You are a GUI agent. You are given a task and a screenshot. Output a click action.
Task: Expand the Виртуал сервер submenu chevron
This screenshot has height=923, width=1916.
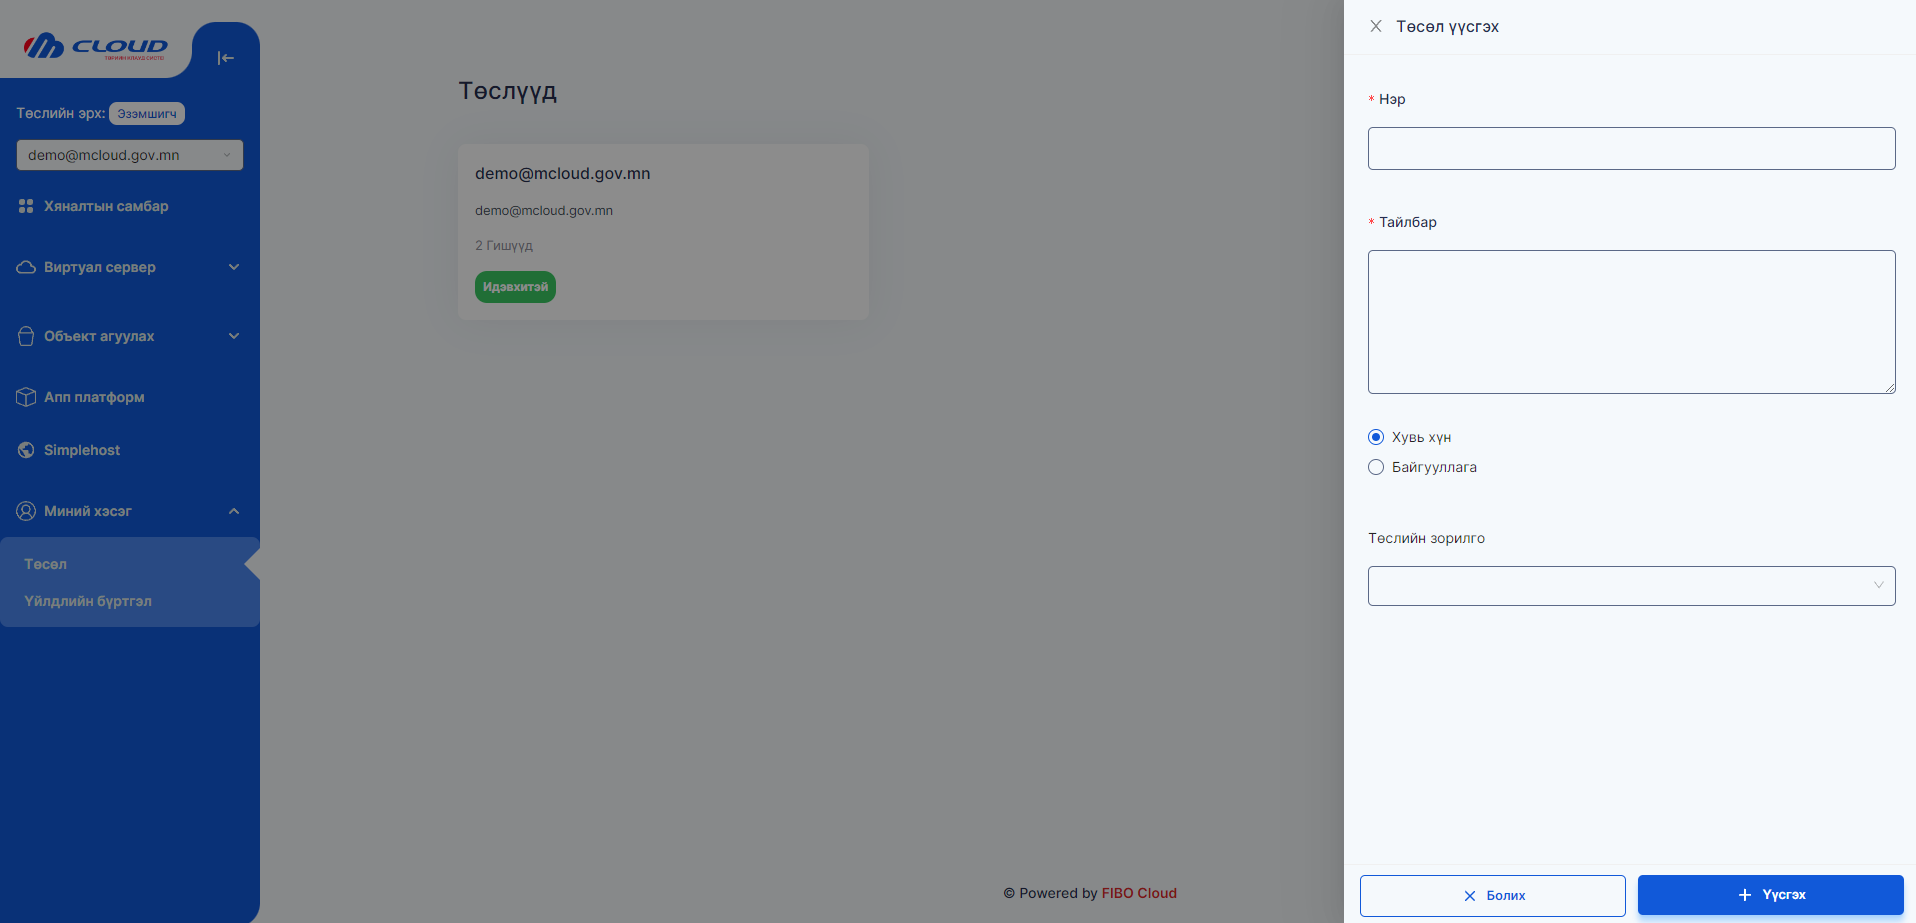pos(234,267)
